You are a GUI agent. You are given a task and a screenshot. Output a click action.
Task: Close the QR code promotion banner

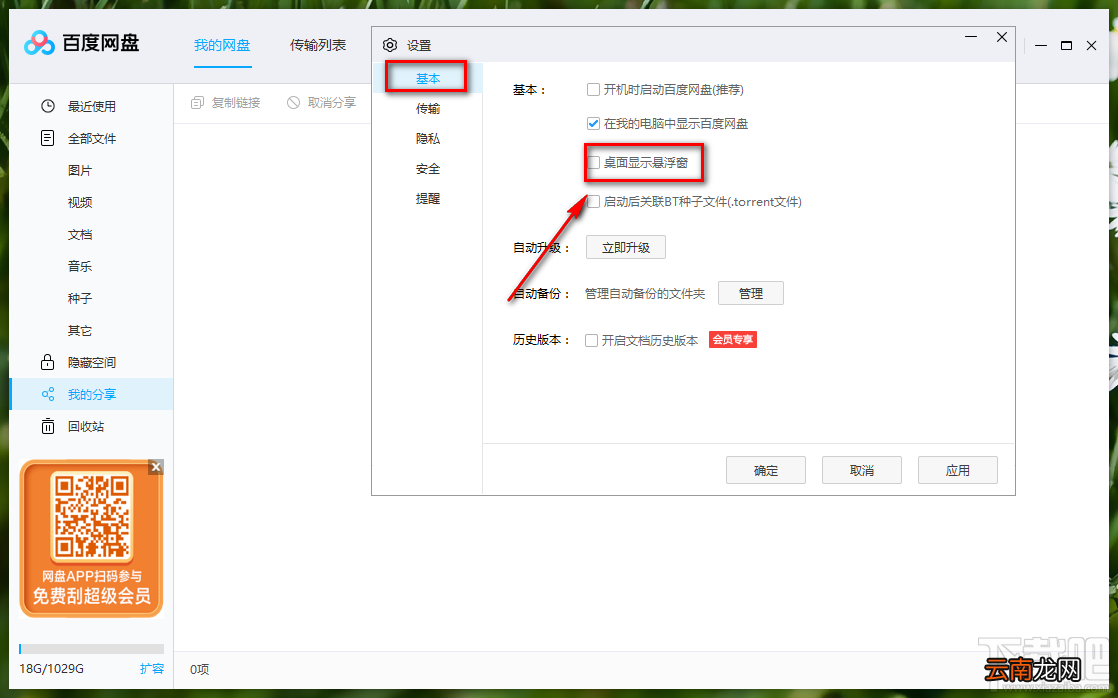156,467
